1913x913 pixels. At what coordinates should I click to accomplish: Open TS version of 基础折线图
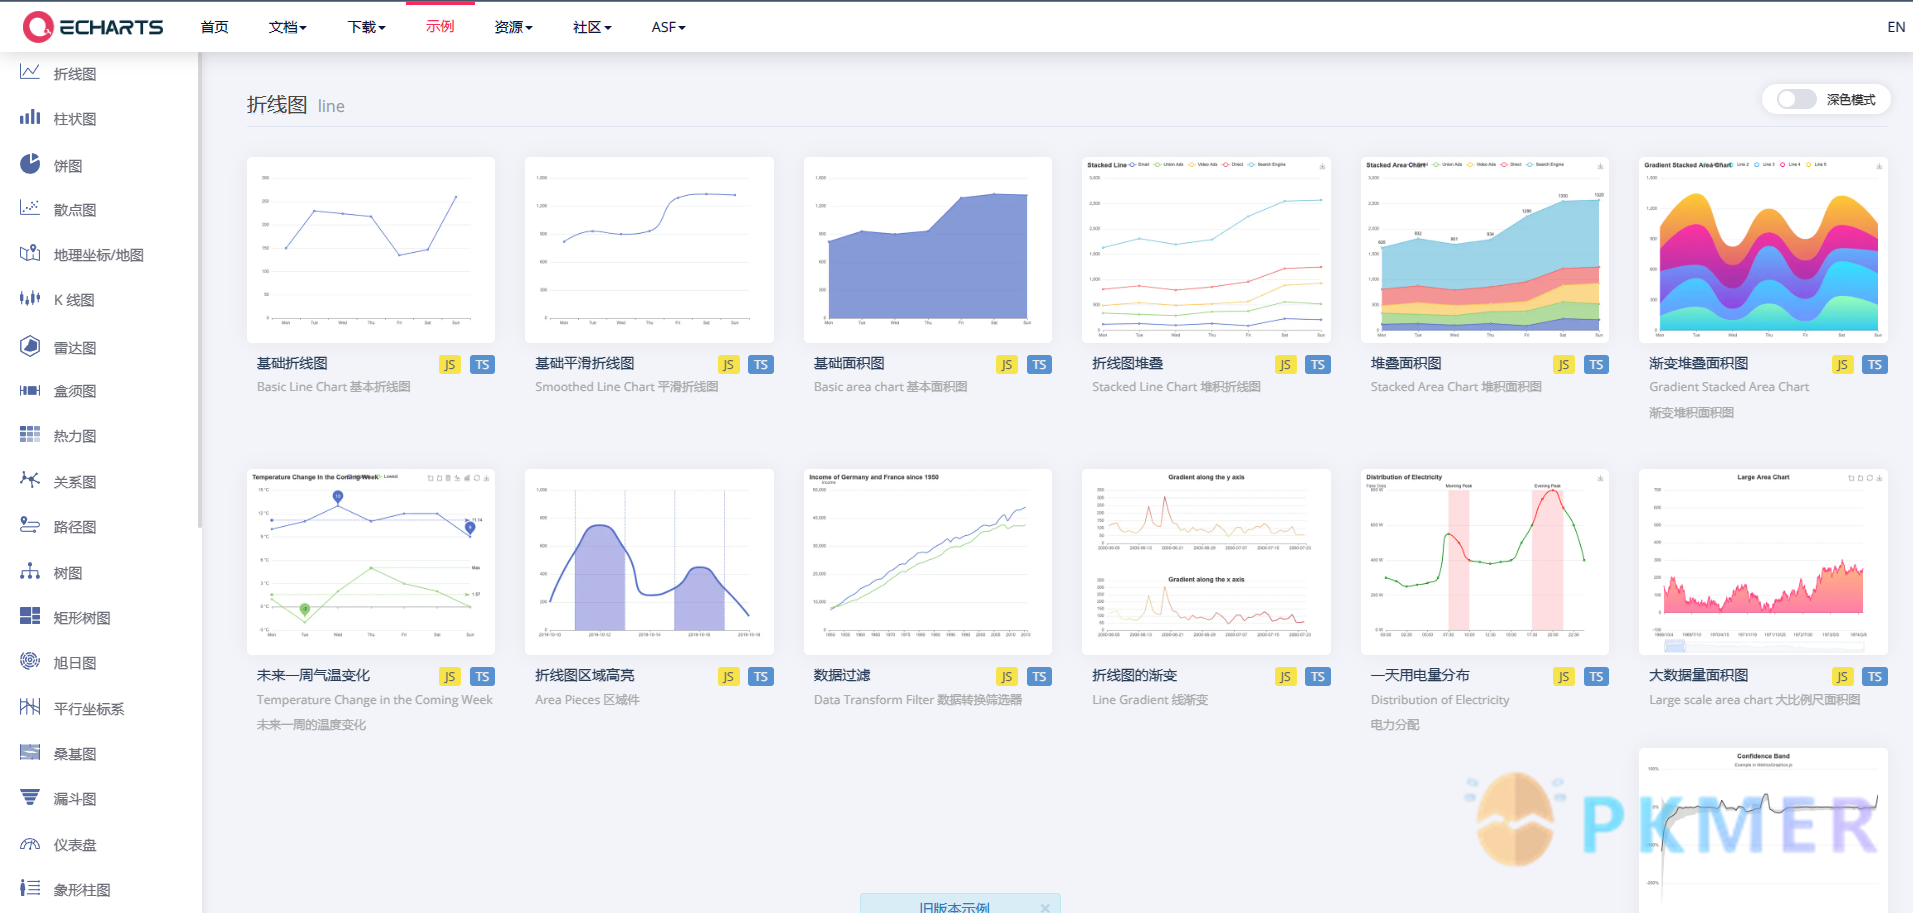tap(482, 365)
